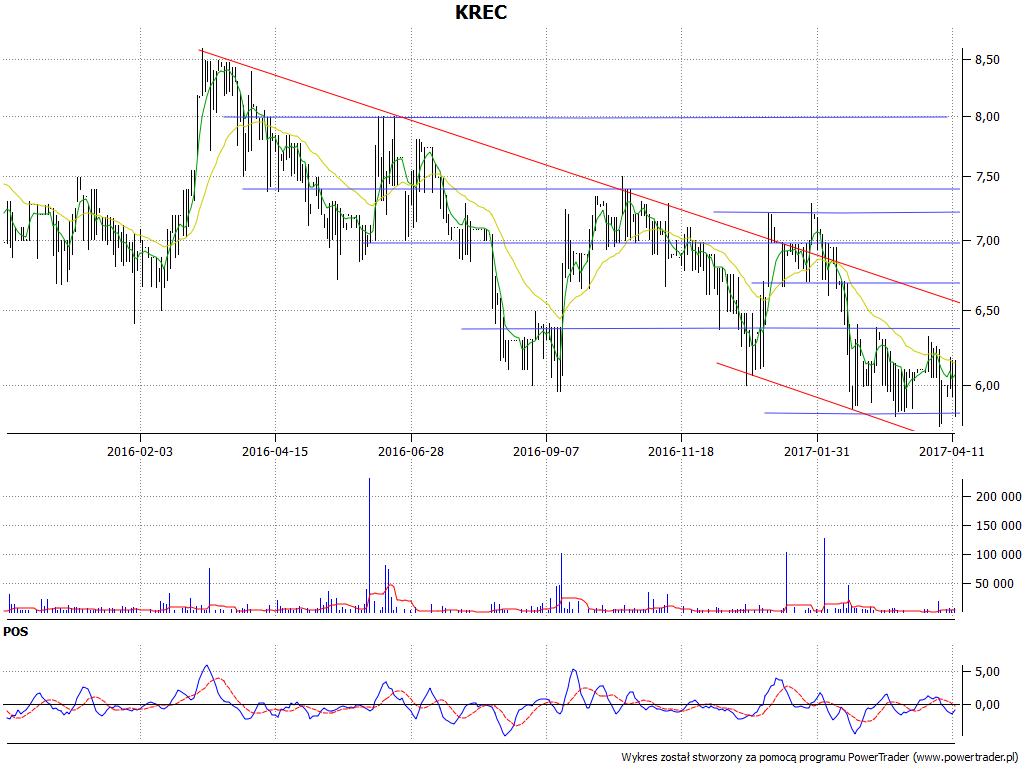Click the 2017-01-31 date label
Image resolution: width=1024 pixels, height=768 pixels.
tap(817, 451)
